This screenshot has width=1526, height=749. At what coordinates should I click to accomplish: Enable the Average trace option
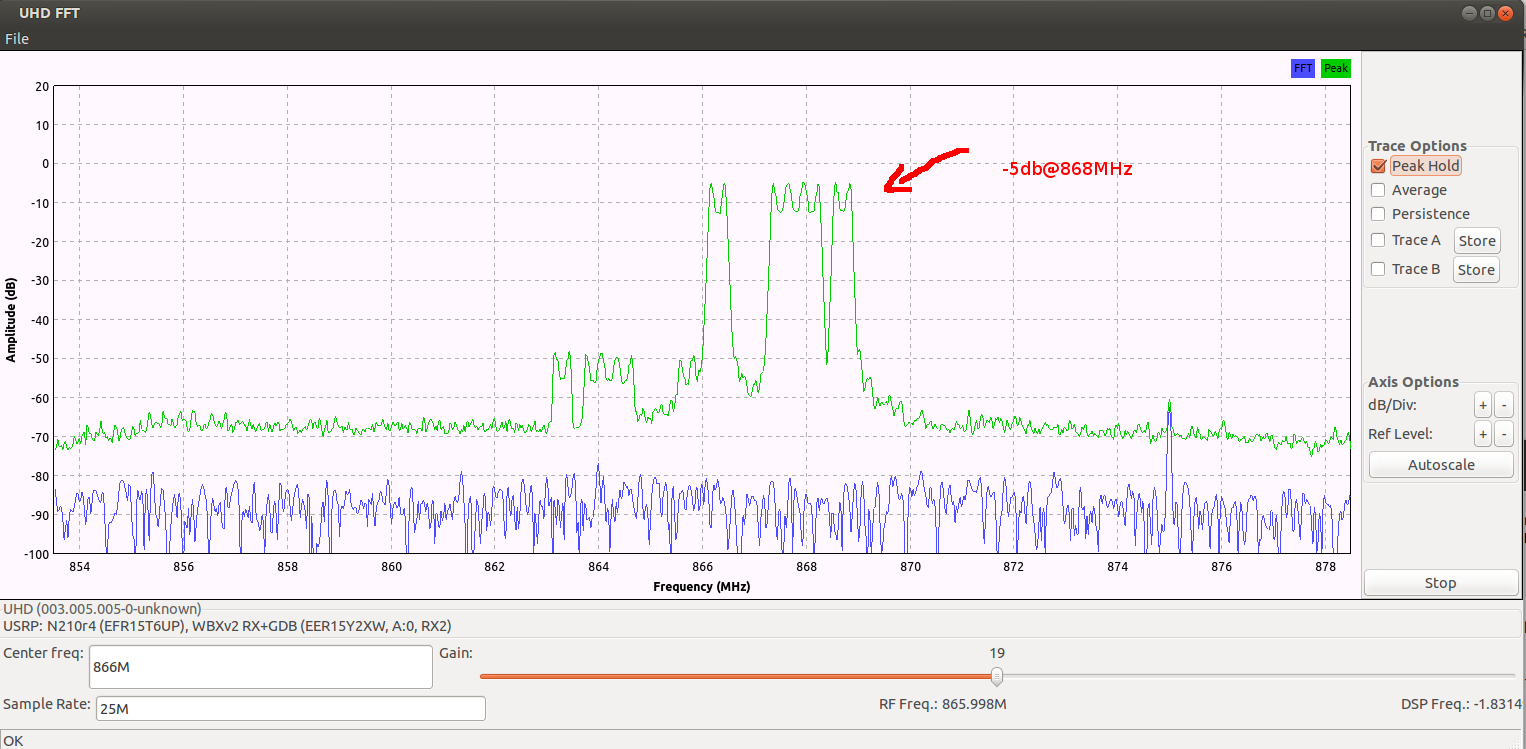(x=1378, y=190)
